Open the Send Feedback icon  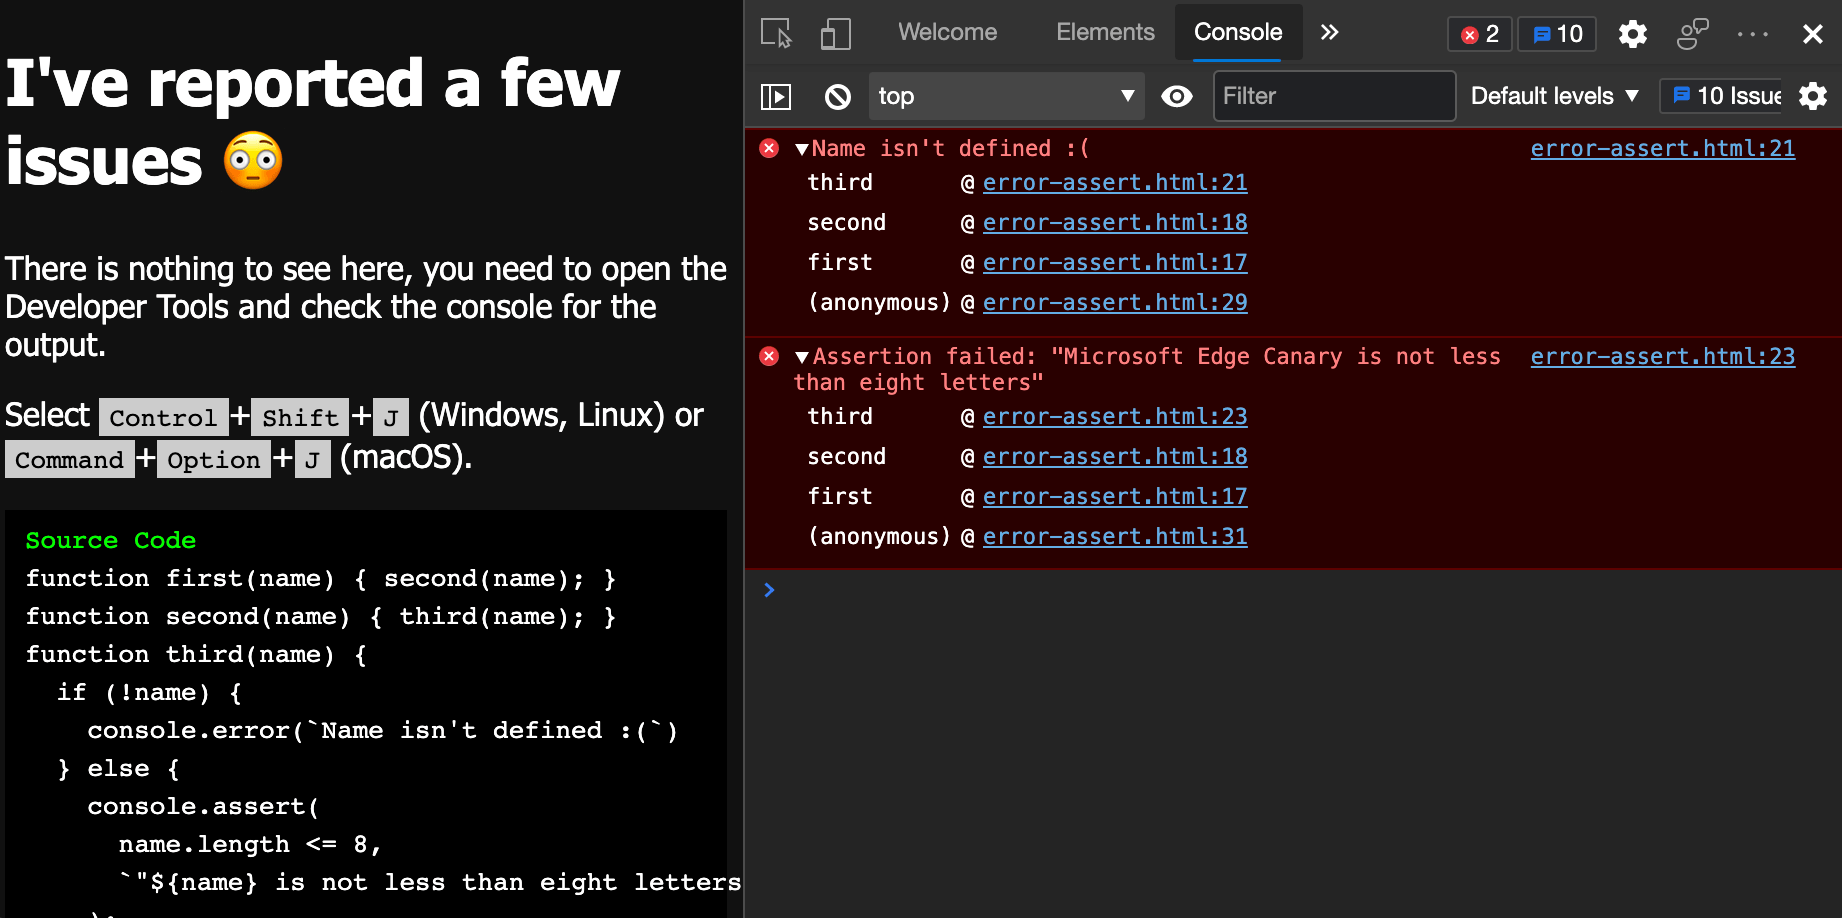tap(1692, 33)
